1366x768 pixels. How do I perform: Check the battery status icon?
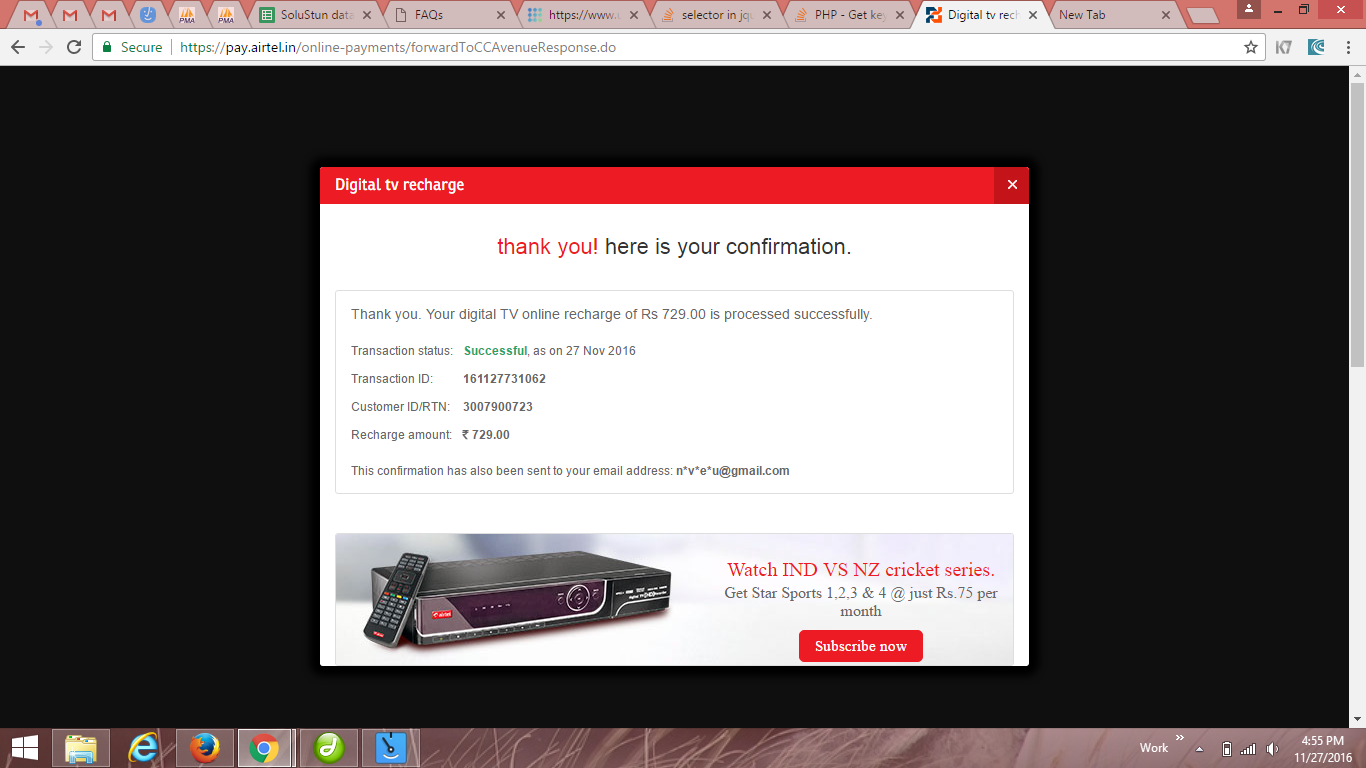pos(1226,749)
